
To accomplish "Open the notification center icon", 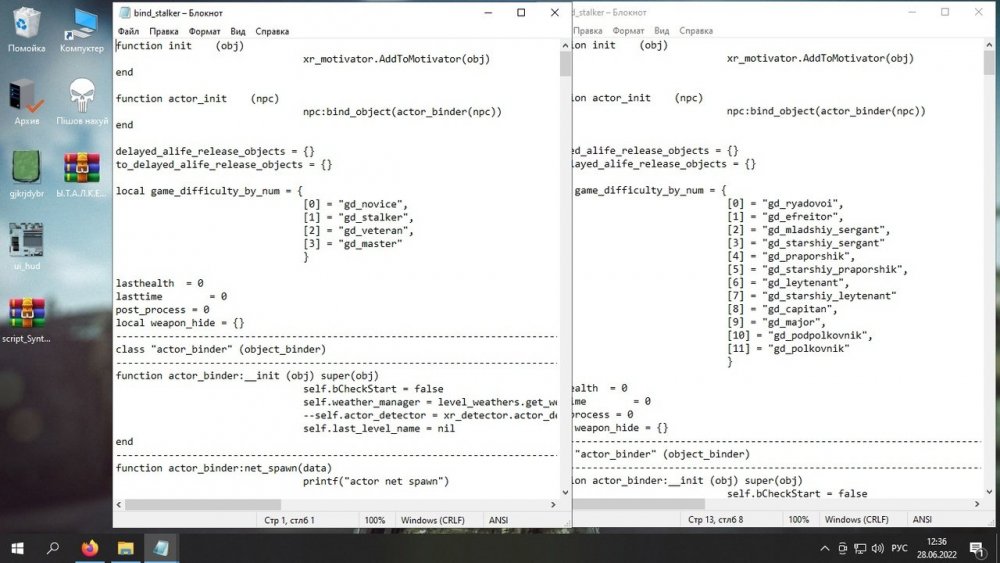I will click(978, 548).
